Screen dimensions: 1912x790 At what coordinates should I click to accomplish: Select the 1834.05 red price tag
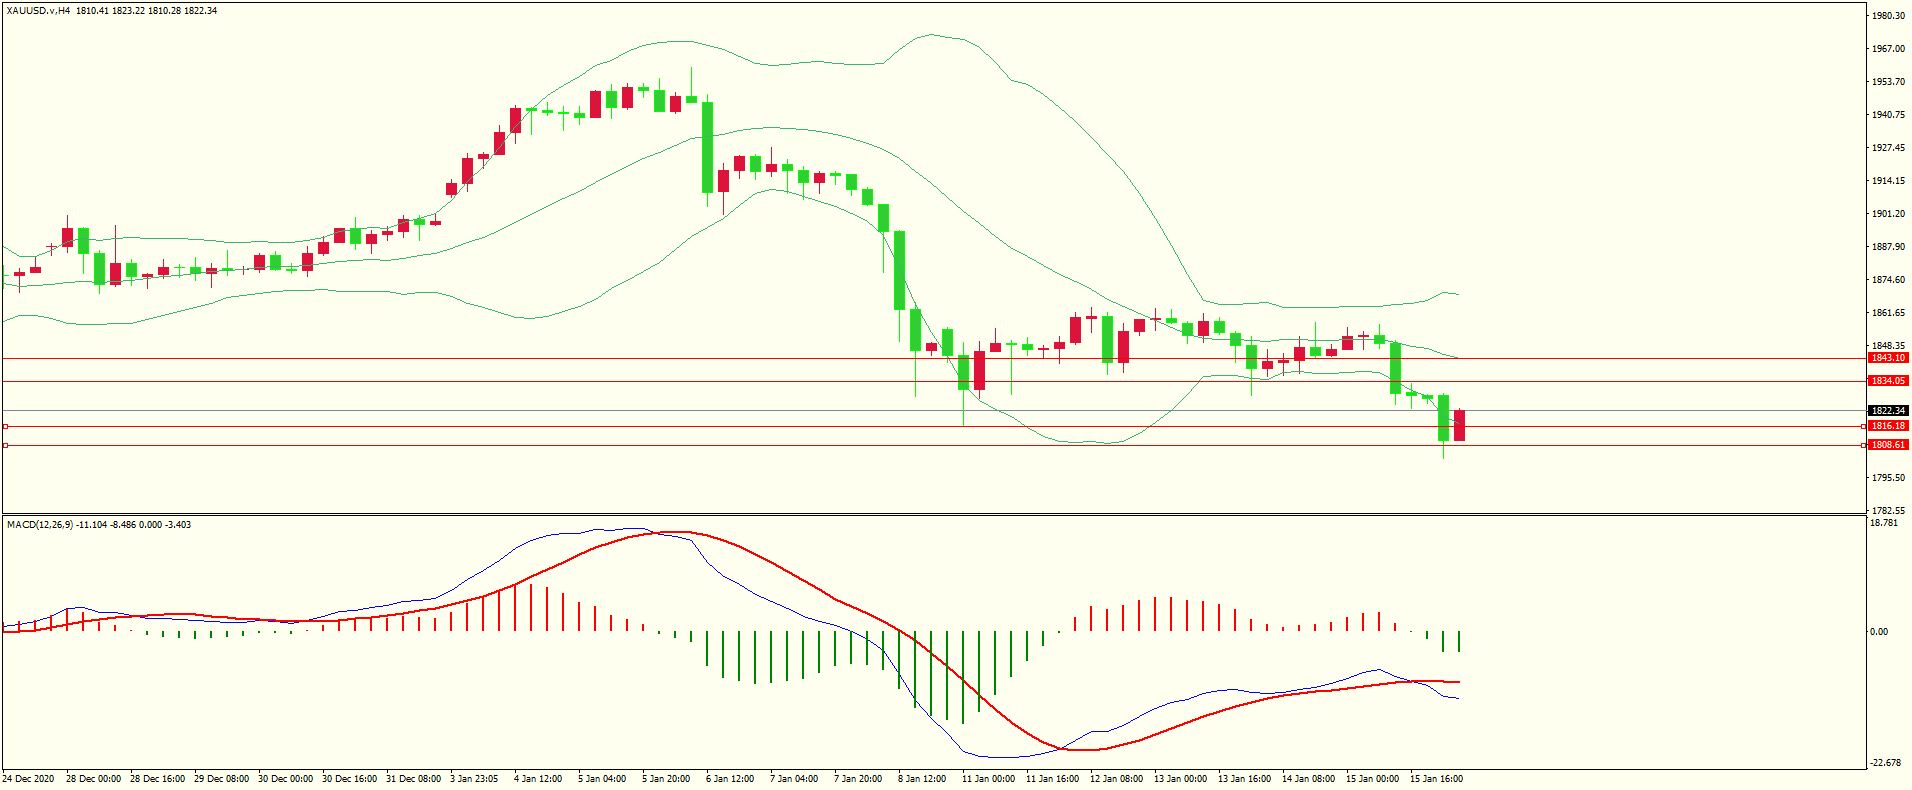coord(1888,381)
